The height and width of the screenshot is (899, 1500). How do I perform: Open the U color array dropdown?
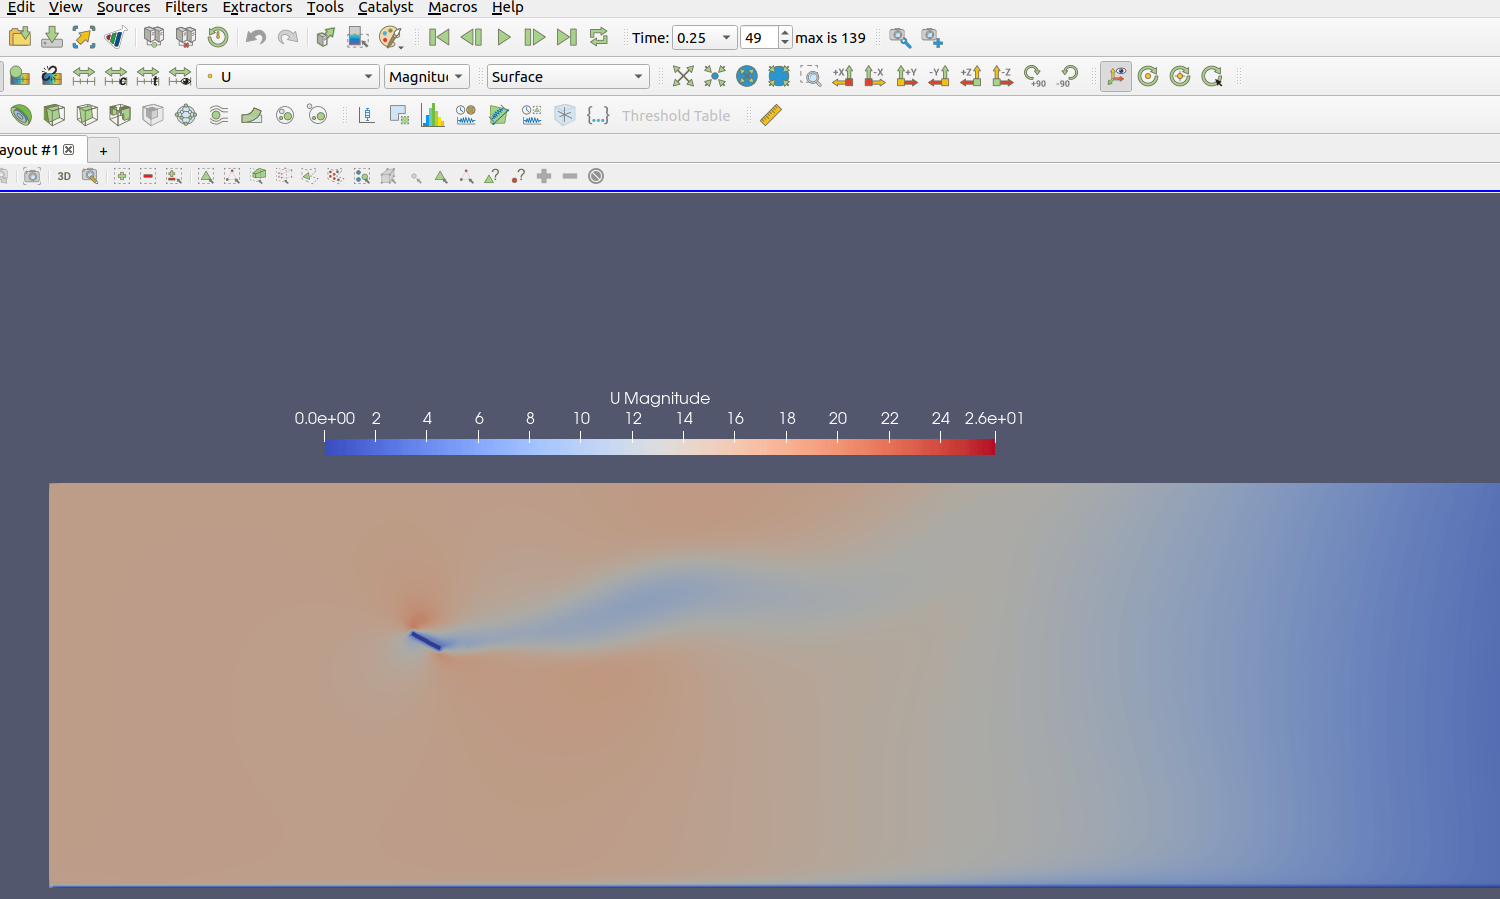(288, 77)
